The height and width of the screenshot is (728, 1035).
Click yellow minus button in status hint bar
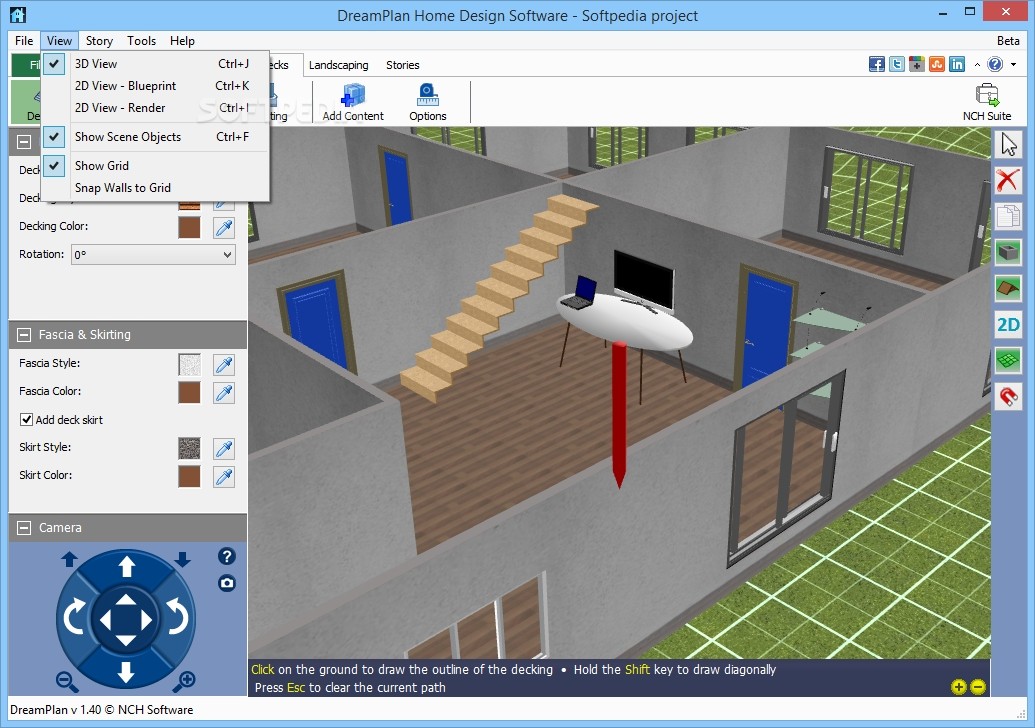978,687
